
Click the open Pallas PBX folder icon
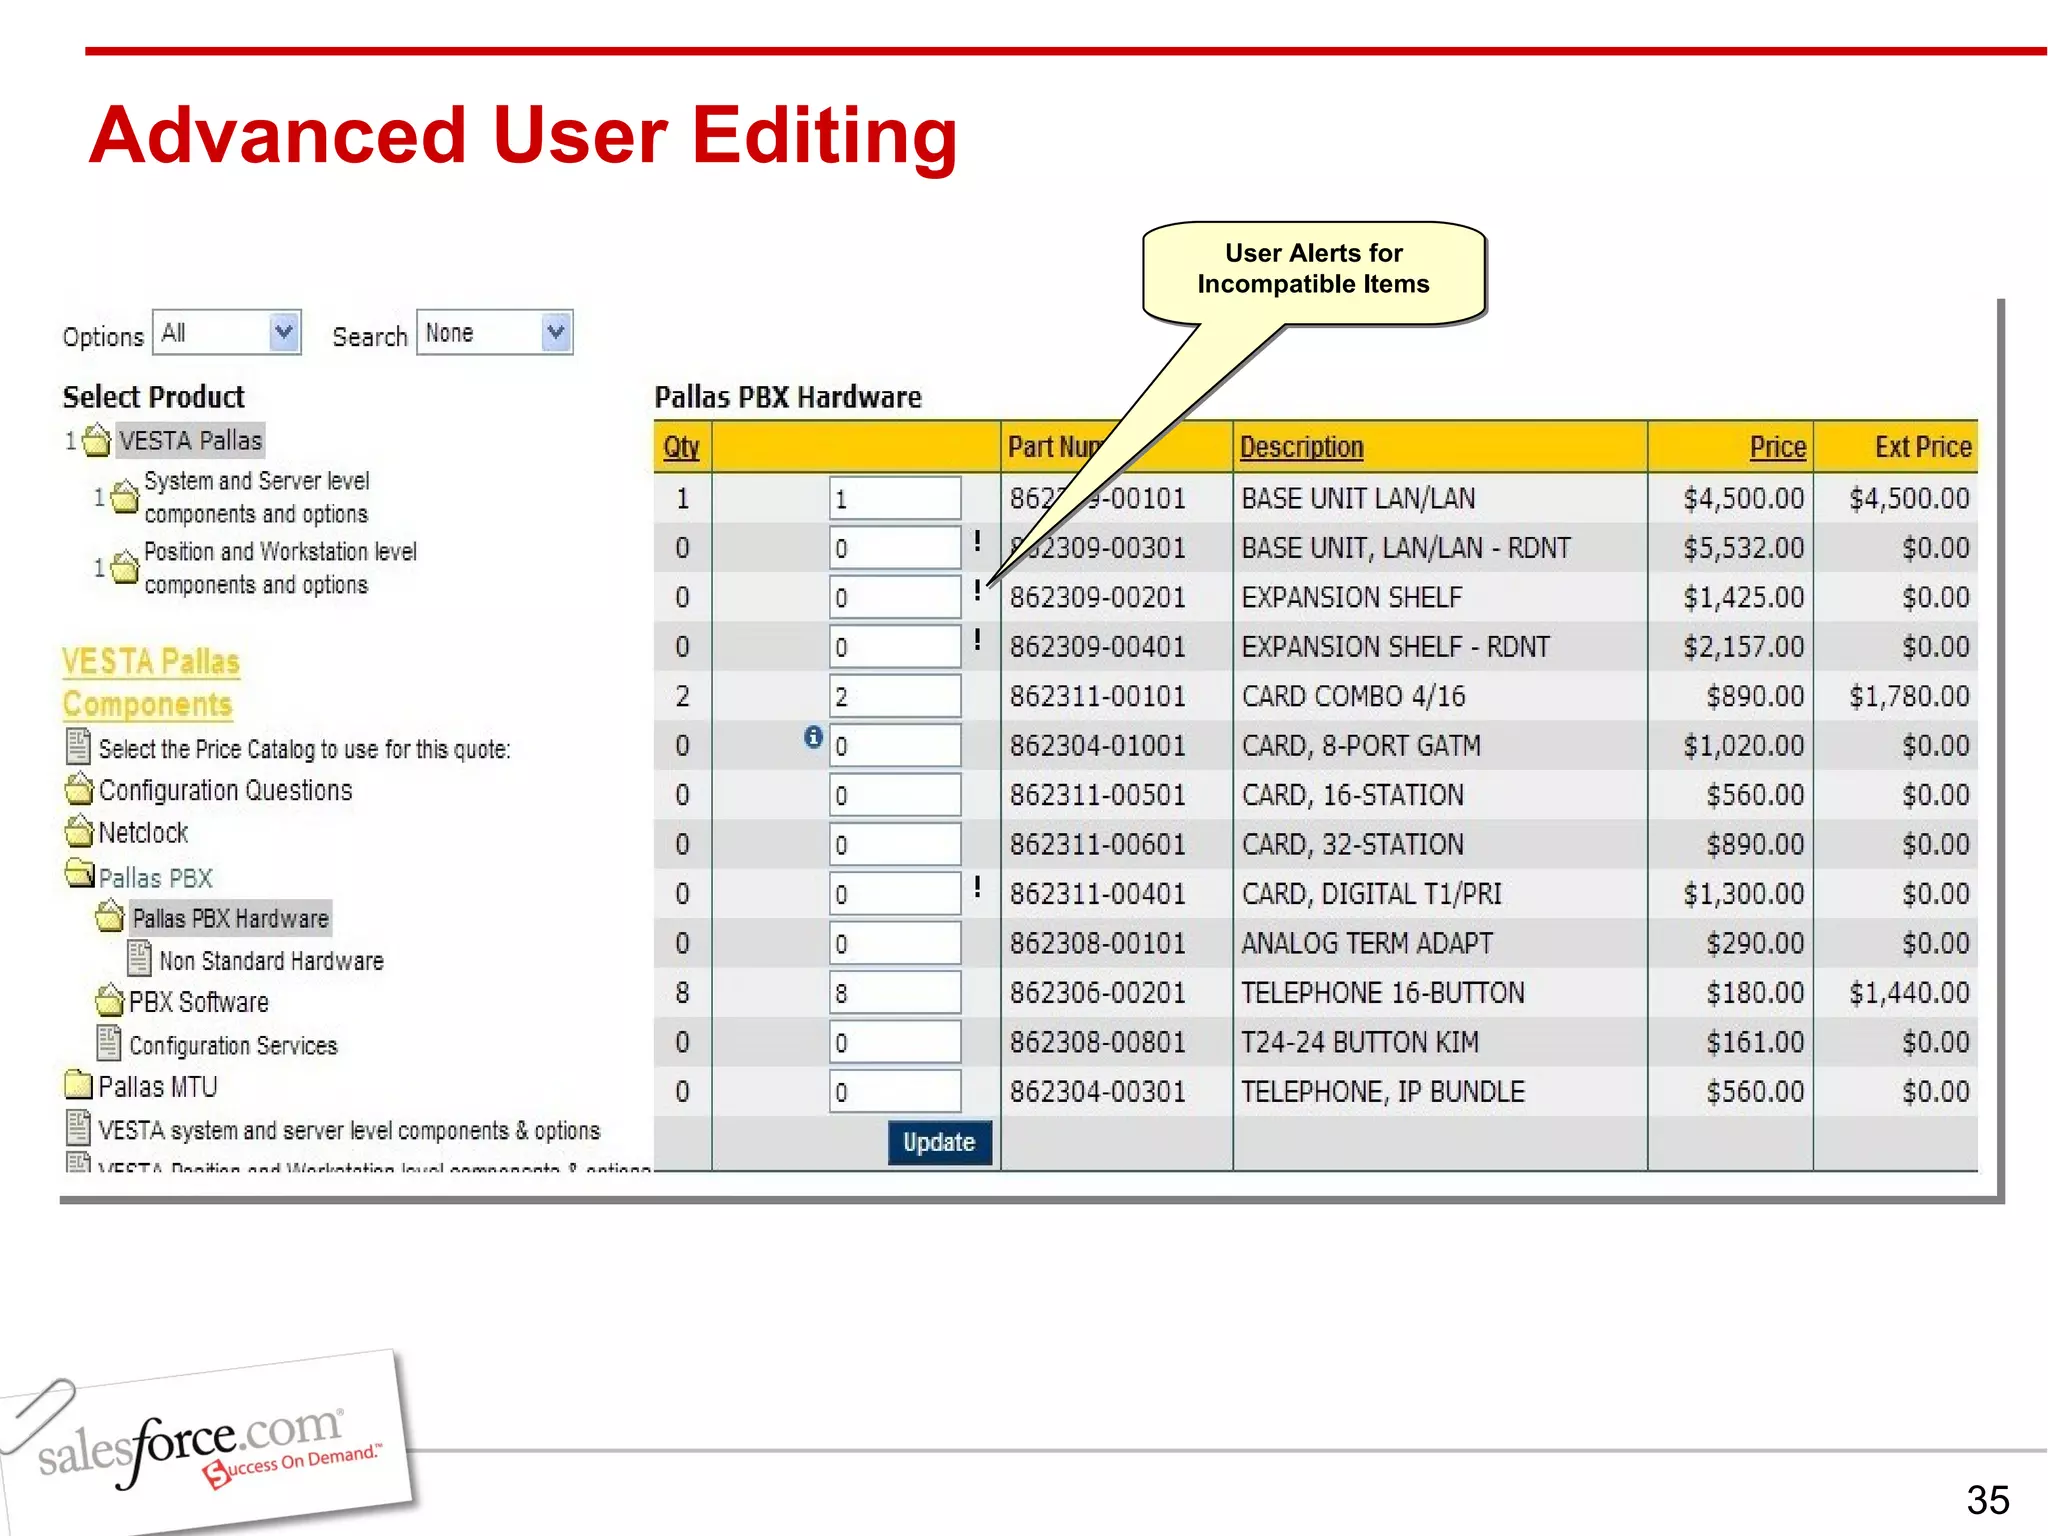click(80, 874)
